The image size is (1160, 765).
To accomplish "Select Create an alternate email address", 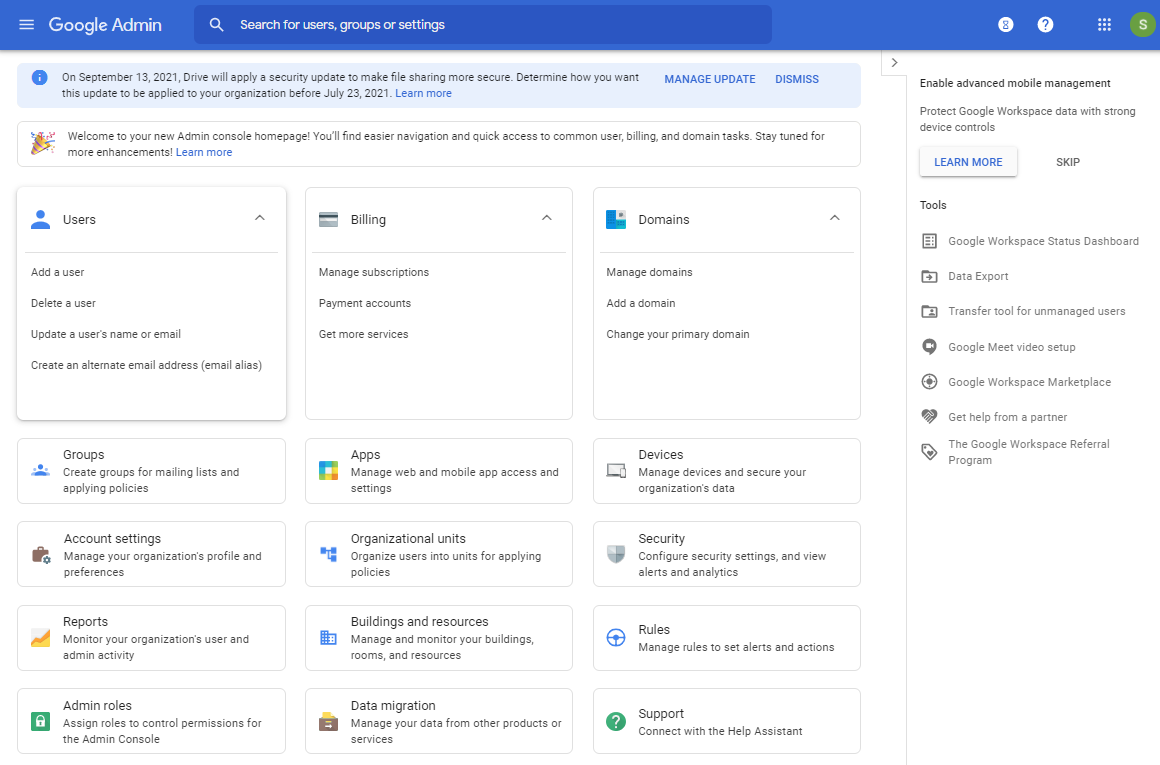I will coord(146,365).
